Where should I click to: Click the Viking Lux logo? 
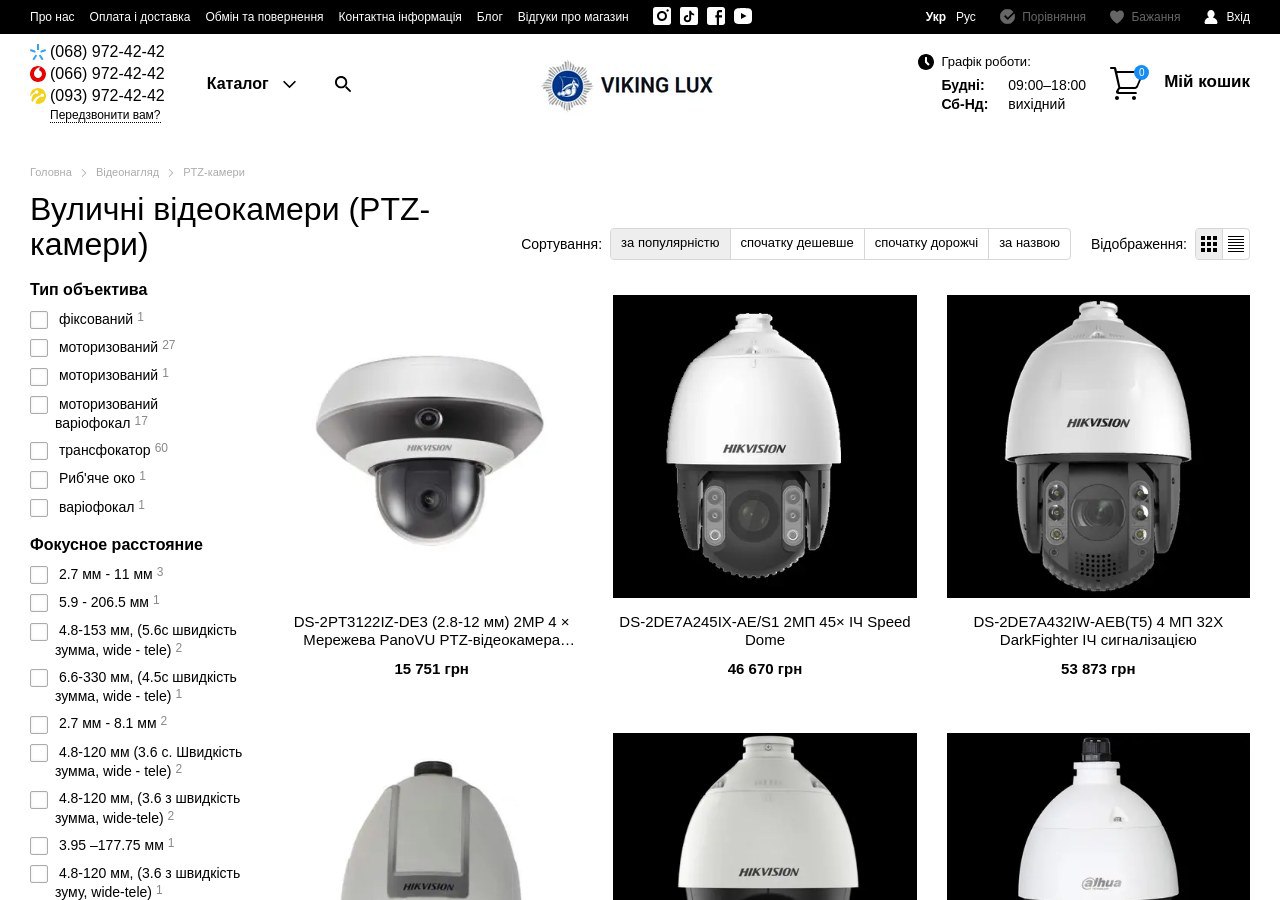(x=628, y=85)
